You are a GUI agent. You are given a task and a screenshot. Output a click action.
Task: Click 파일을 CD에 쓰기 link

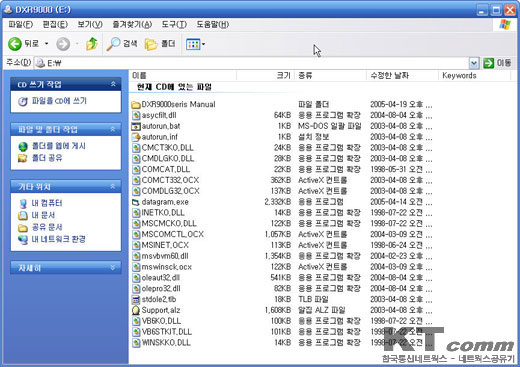coord(59,101)
